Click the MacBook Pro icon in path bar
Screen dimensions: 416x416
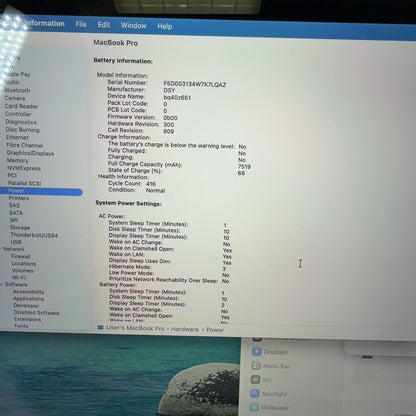[x=100, y=328]
